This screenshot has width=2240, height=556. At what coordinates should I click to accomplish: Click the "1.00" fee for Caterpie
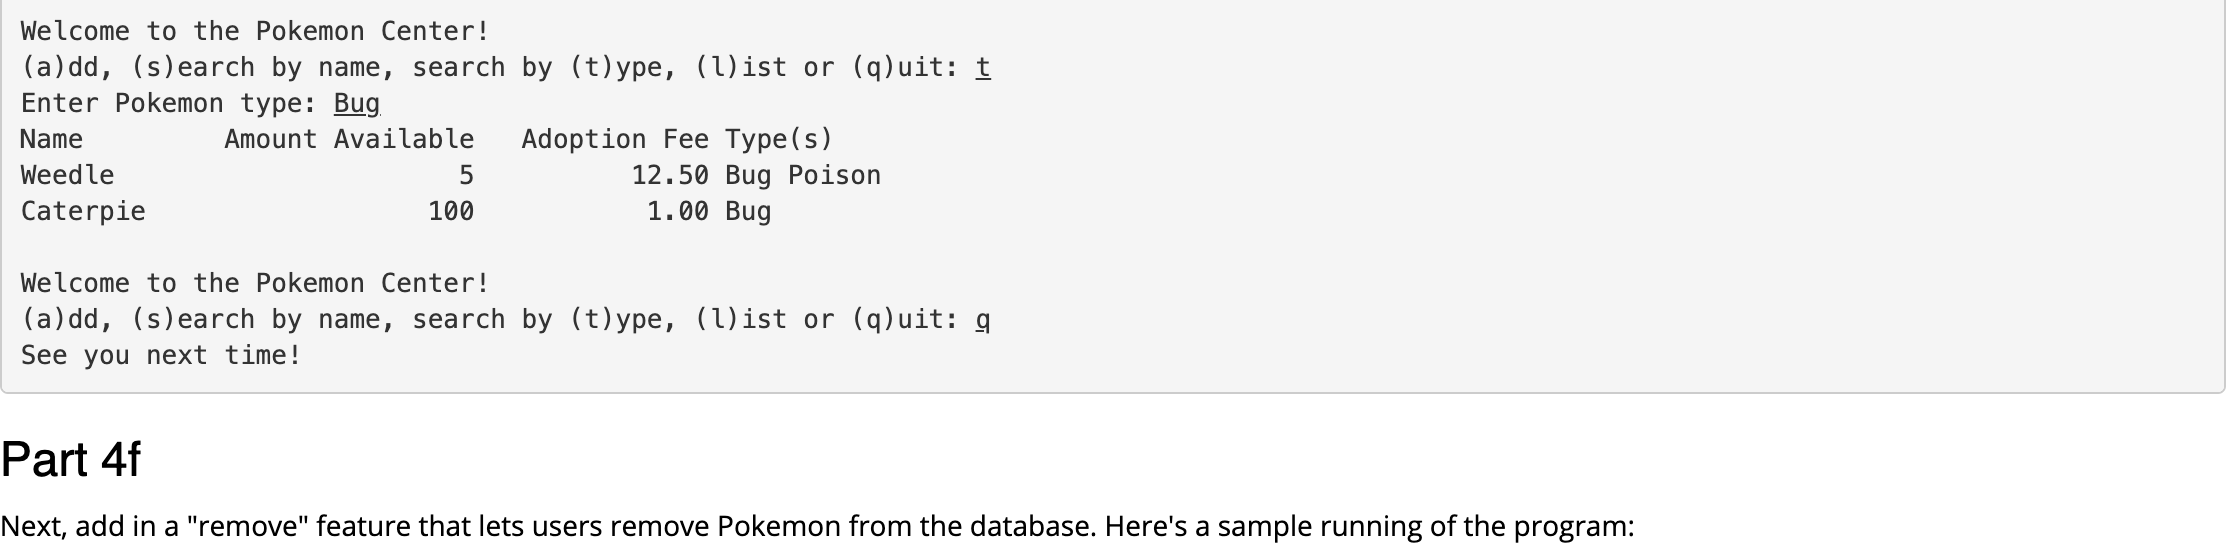point(678,212)
